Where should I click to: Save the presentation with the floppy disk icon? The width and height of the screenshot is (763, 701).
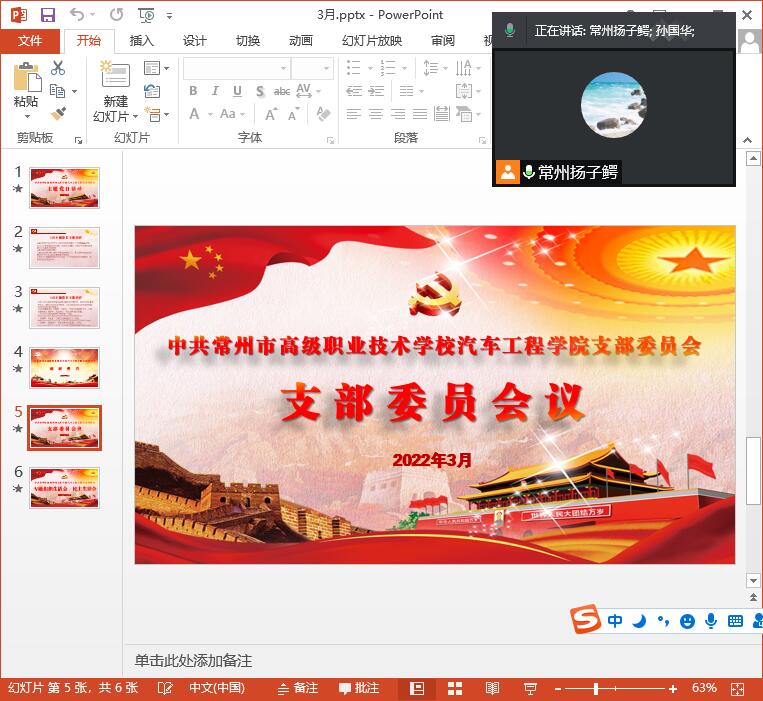pyautogui.click(x=48, y=15)
